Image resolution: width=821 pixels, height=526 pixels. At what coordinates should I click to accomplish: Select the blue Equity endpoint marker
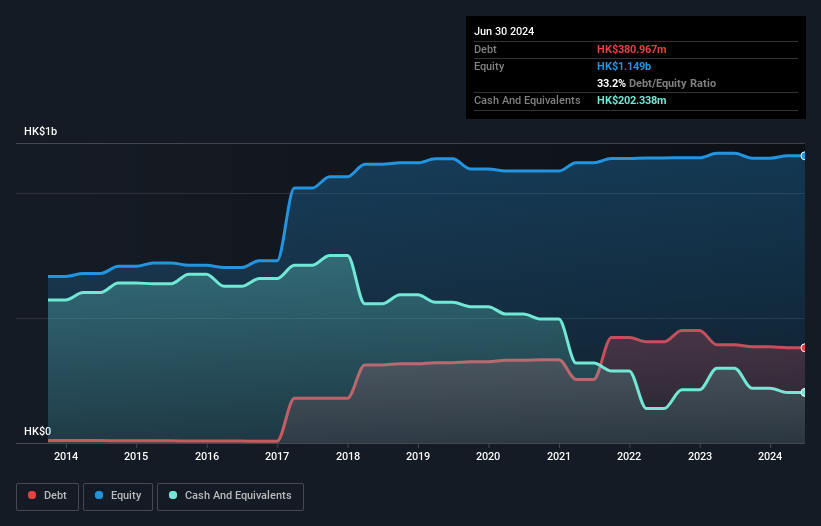[804, 156]
